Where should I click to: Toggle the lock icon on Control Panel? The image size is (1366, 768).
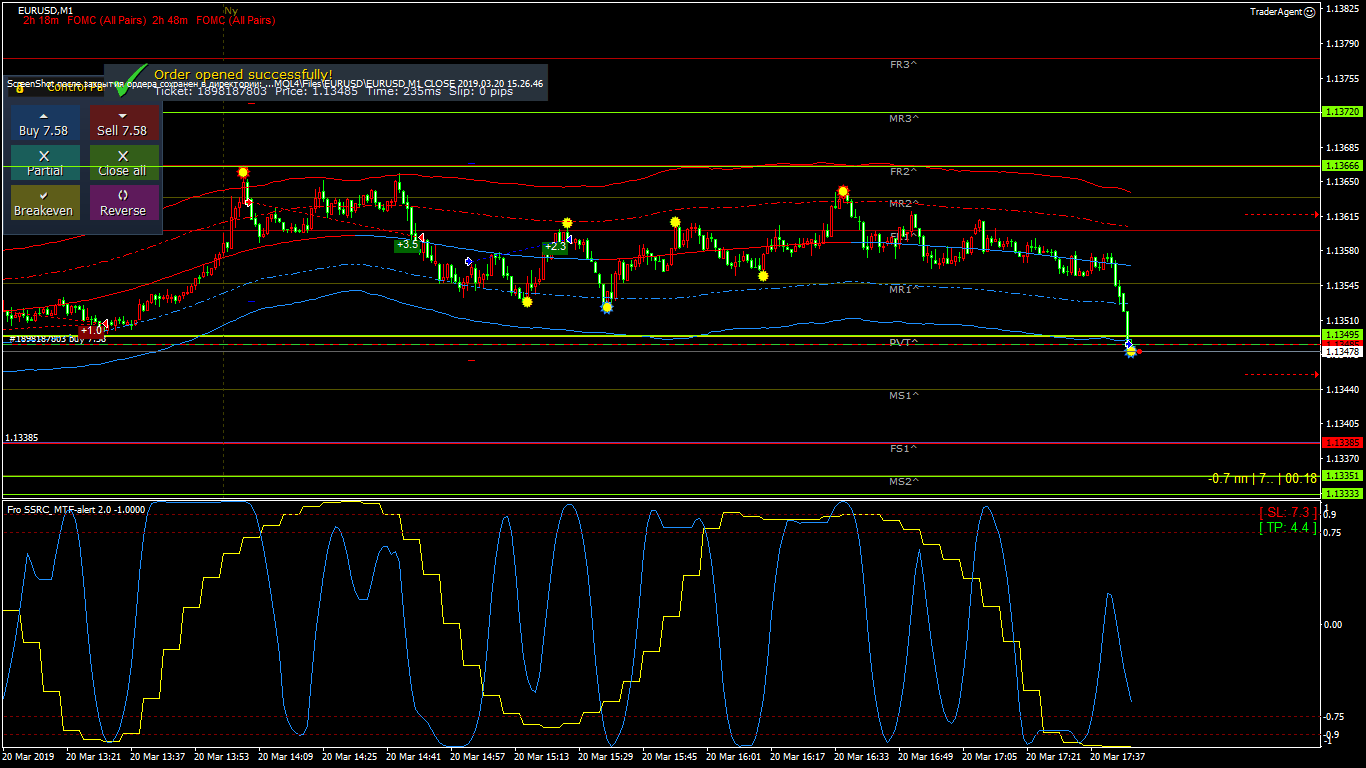point(19,88)
